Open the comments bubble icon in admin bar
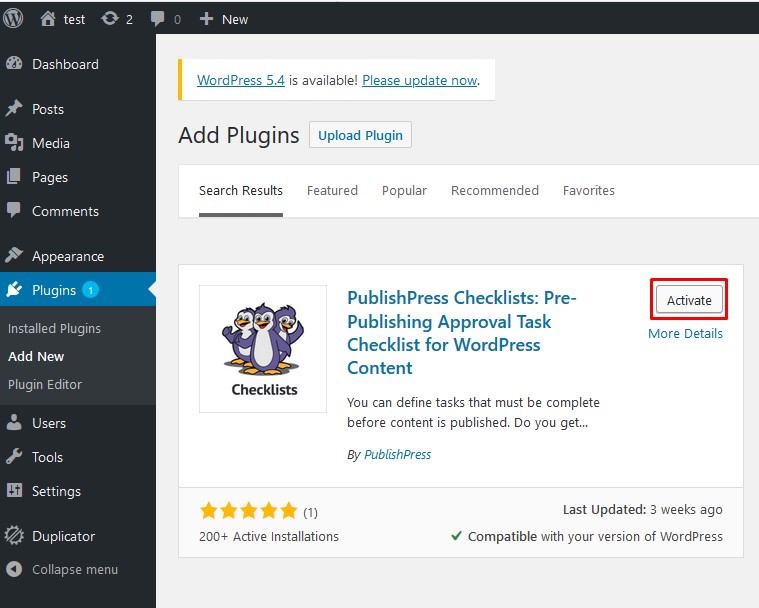This screenshot has height=608, width=759. (x=158, y=18)
